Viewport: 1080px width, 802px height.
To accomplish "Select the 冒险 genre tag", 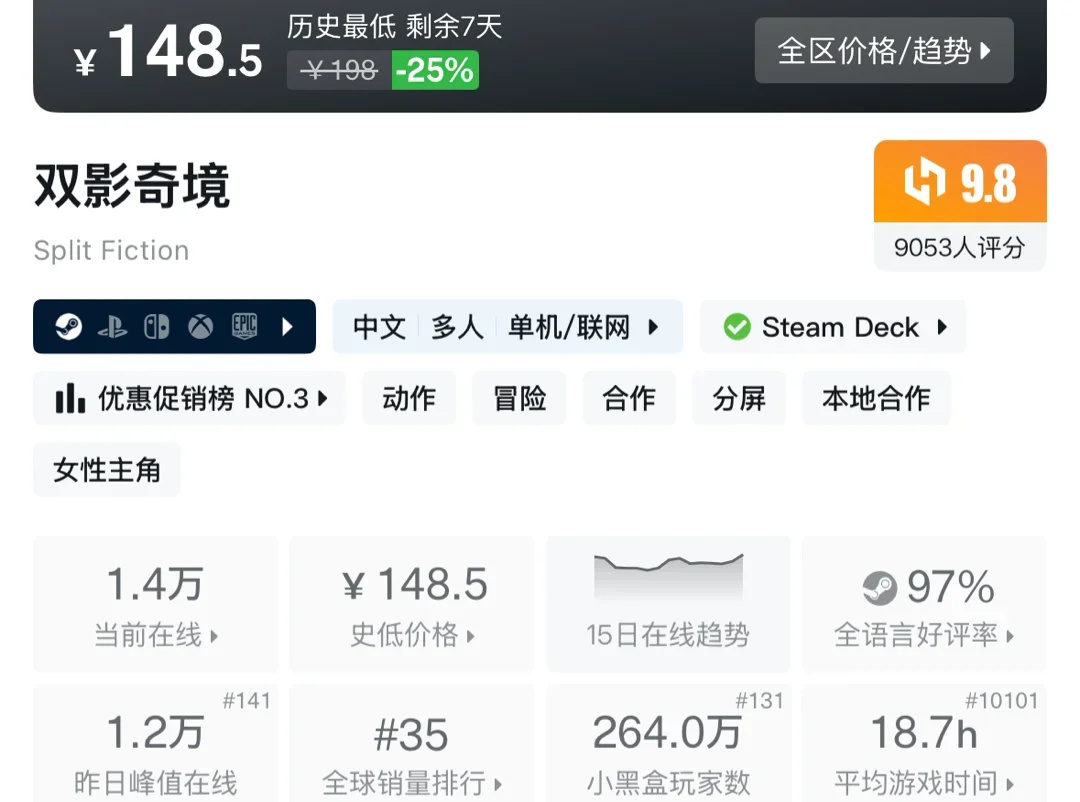I will 519,398.
